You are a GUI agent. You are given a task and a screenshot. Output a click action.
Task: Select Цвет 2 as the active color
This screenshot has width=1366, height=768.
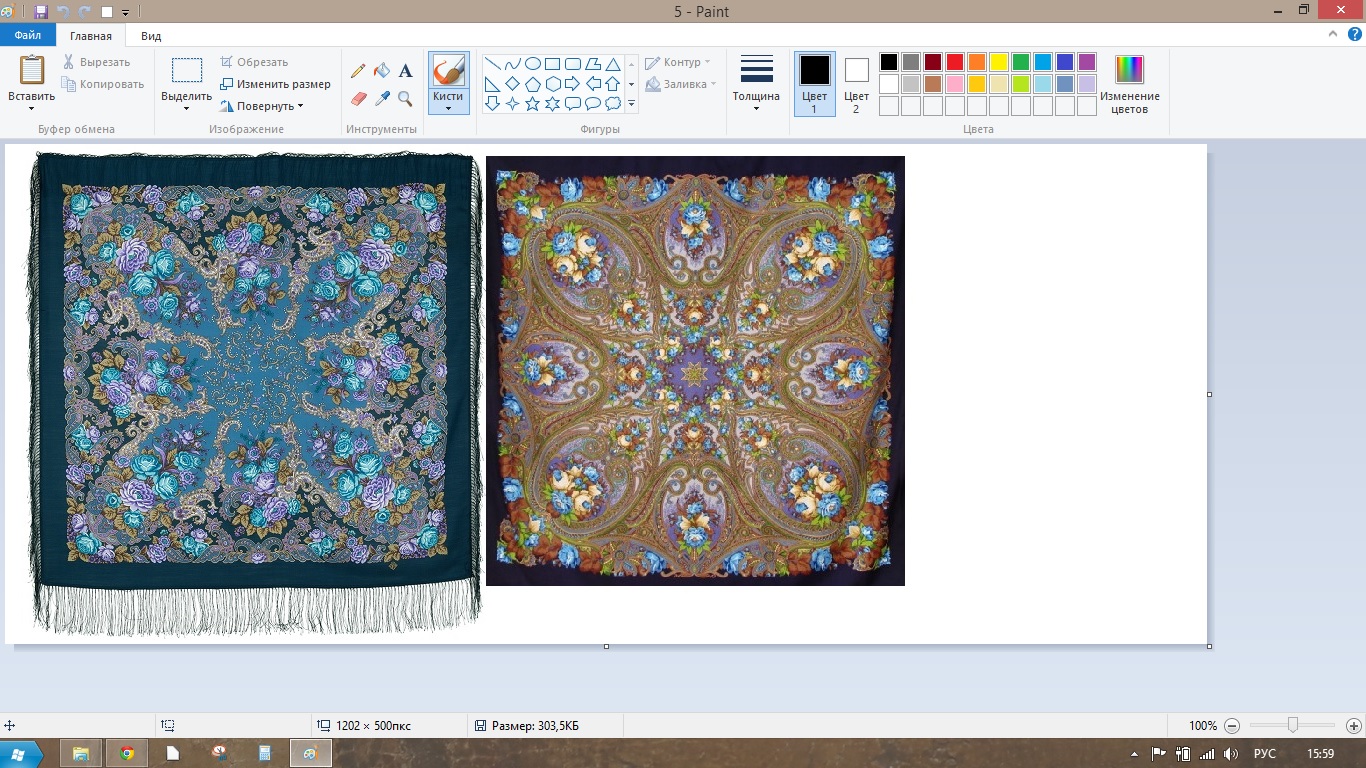pos(856,84)
